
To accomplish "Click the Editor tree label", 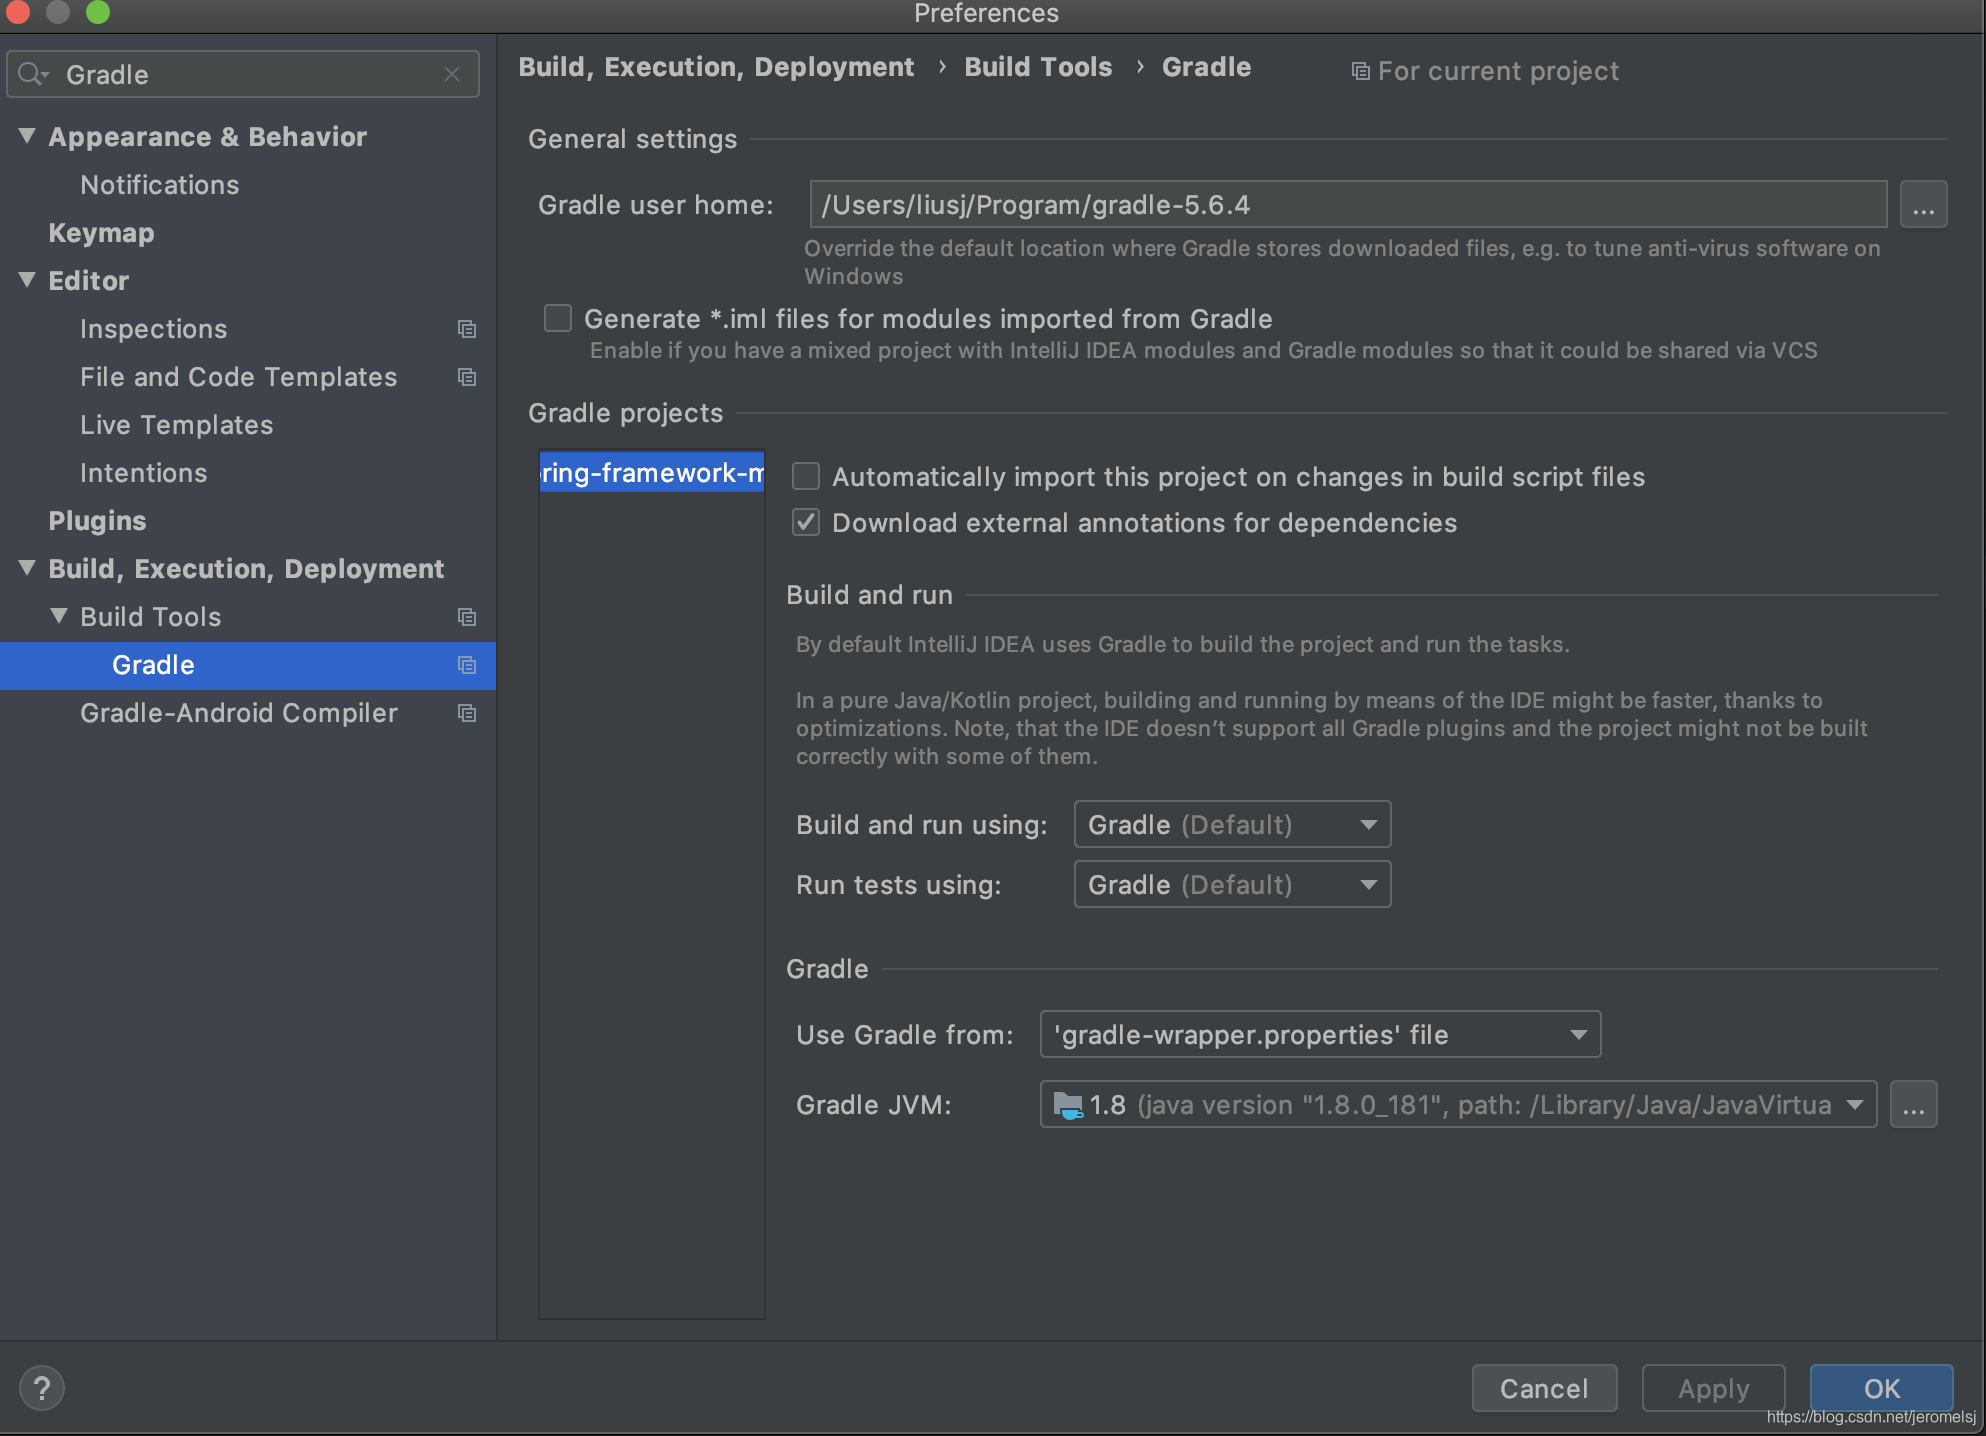I will click(x=89, y=281).
